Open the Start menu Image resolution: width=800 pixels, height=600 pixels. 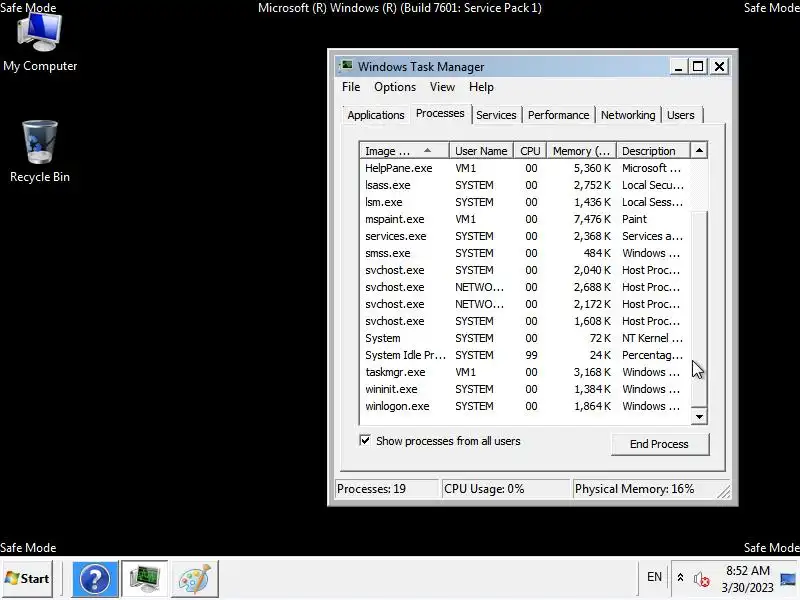[x=27, y=579]
